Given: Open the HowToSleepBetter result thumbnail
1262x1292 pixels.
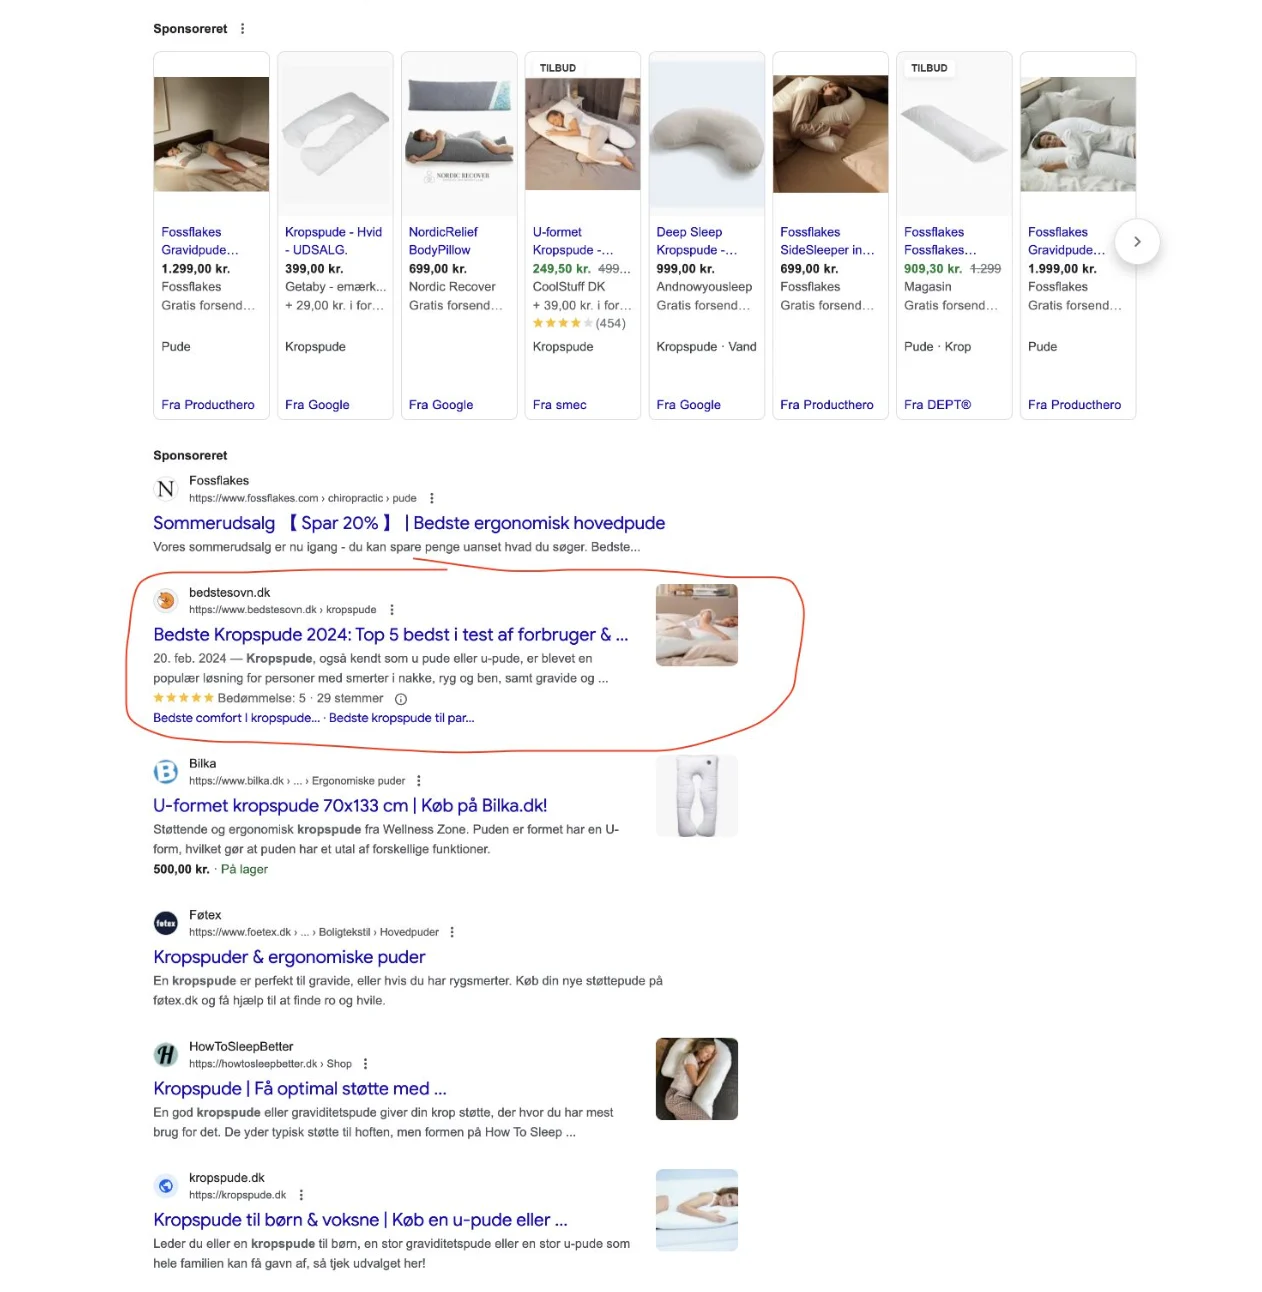Looking at the screenshot, I should [x=697, y=1079].
